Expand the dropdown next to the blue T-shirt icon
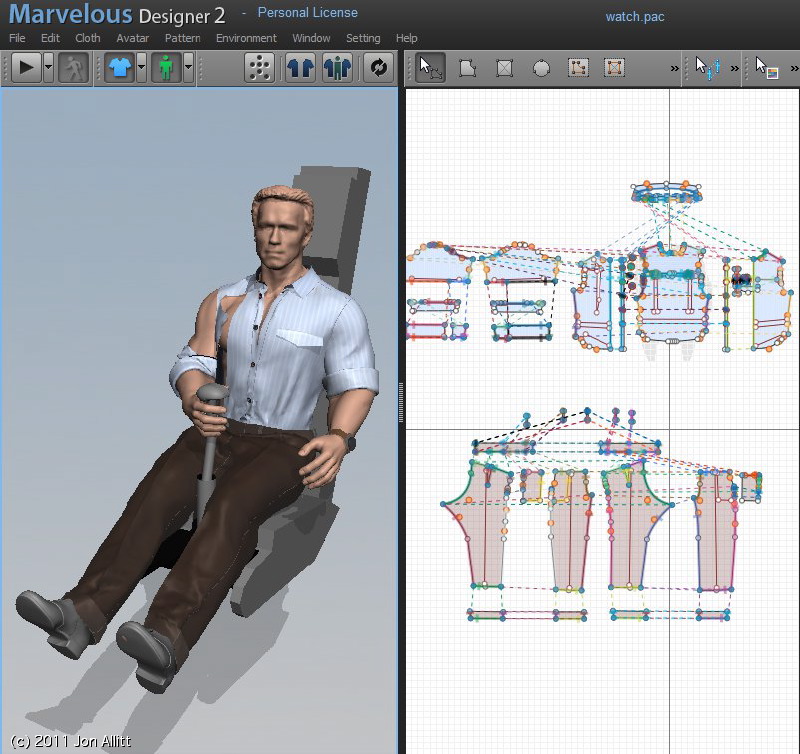Screen dimensions: 800x754 click(141, 67)
